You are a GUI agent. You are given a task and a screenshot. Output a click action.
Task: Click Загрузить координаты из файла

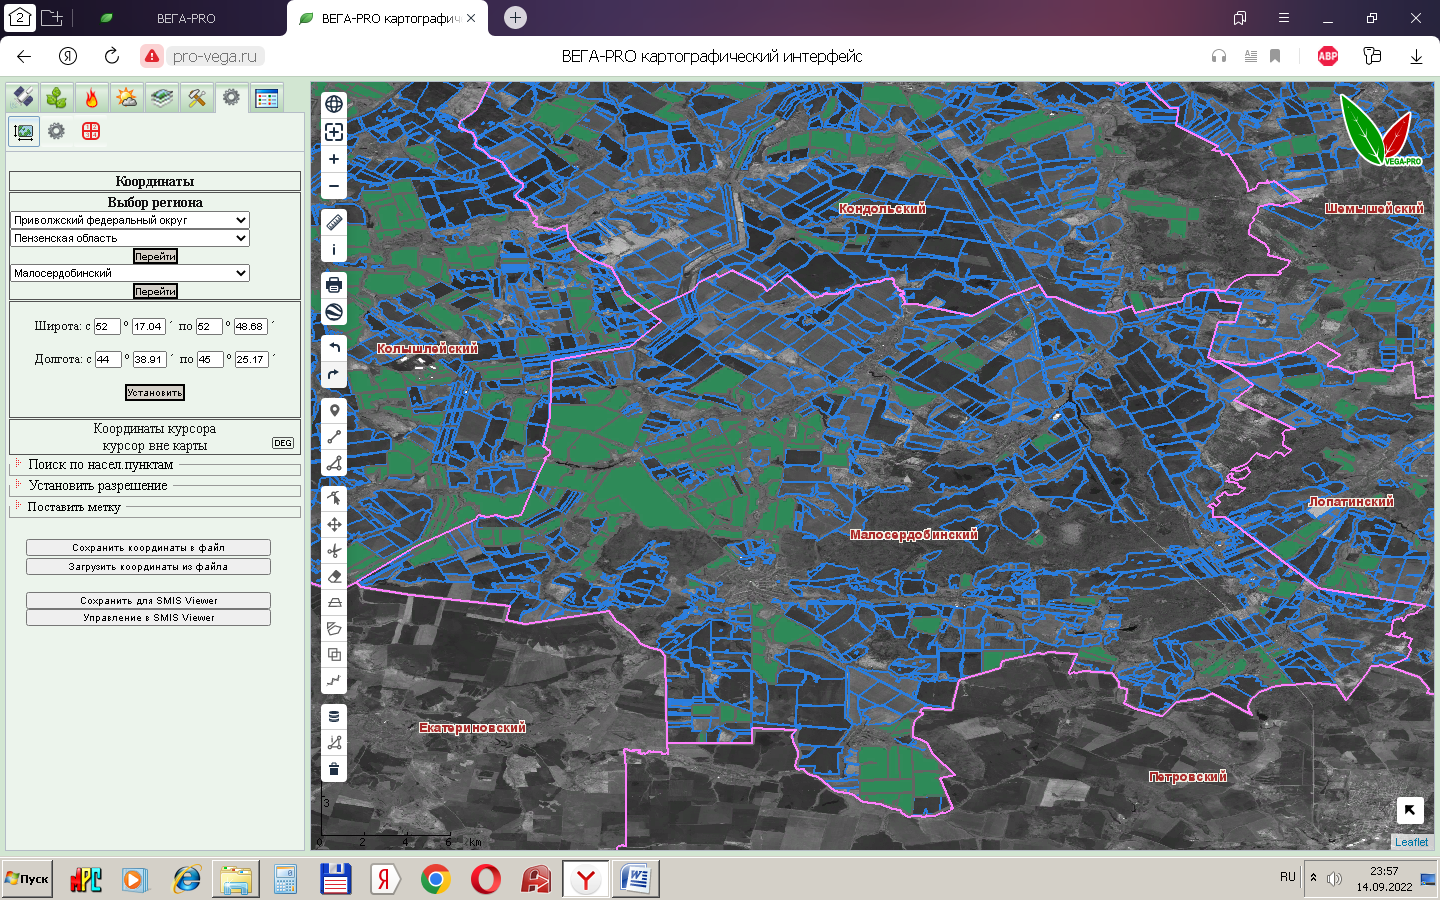(148, 567)
